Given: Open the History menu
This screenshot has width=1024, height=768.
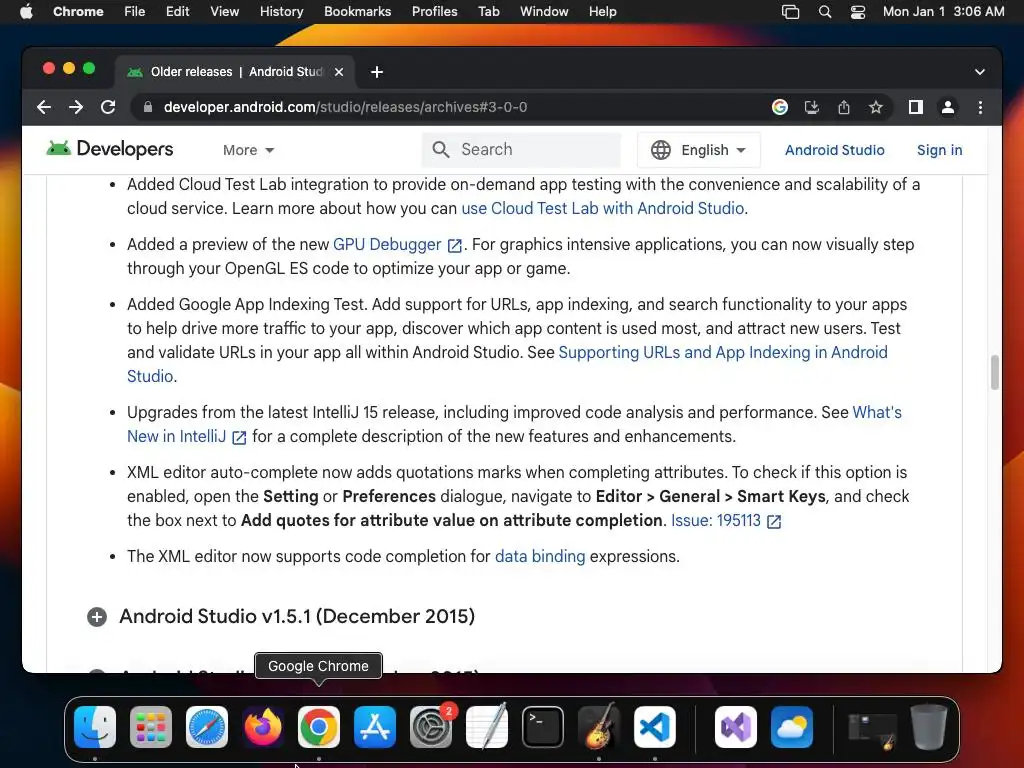Looking at the screenshot, I should pos(281,12).
